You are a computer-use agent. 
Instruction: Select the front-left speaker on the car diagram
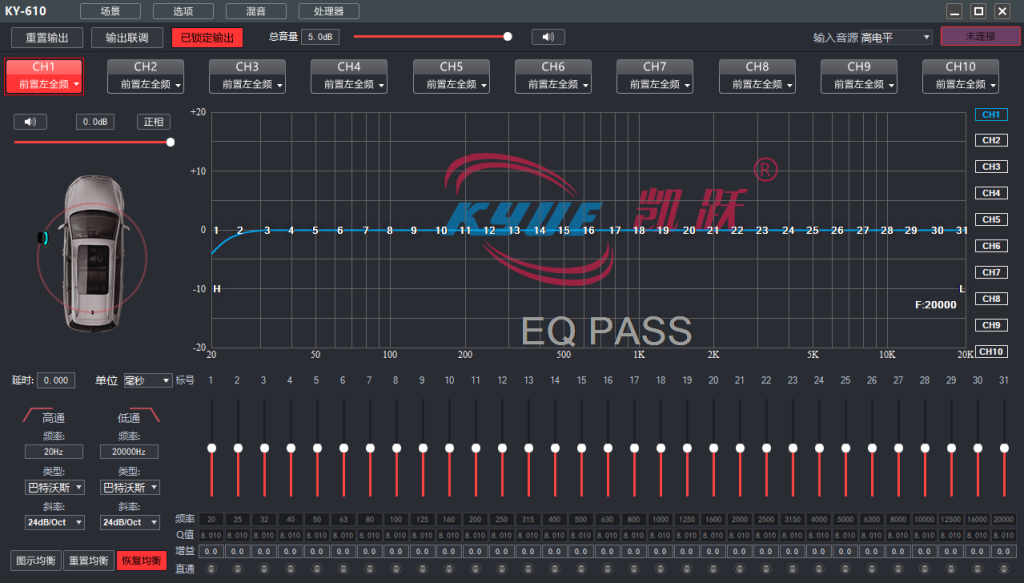pos(44,238)
